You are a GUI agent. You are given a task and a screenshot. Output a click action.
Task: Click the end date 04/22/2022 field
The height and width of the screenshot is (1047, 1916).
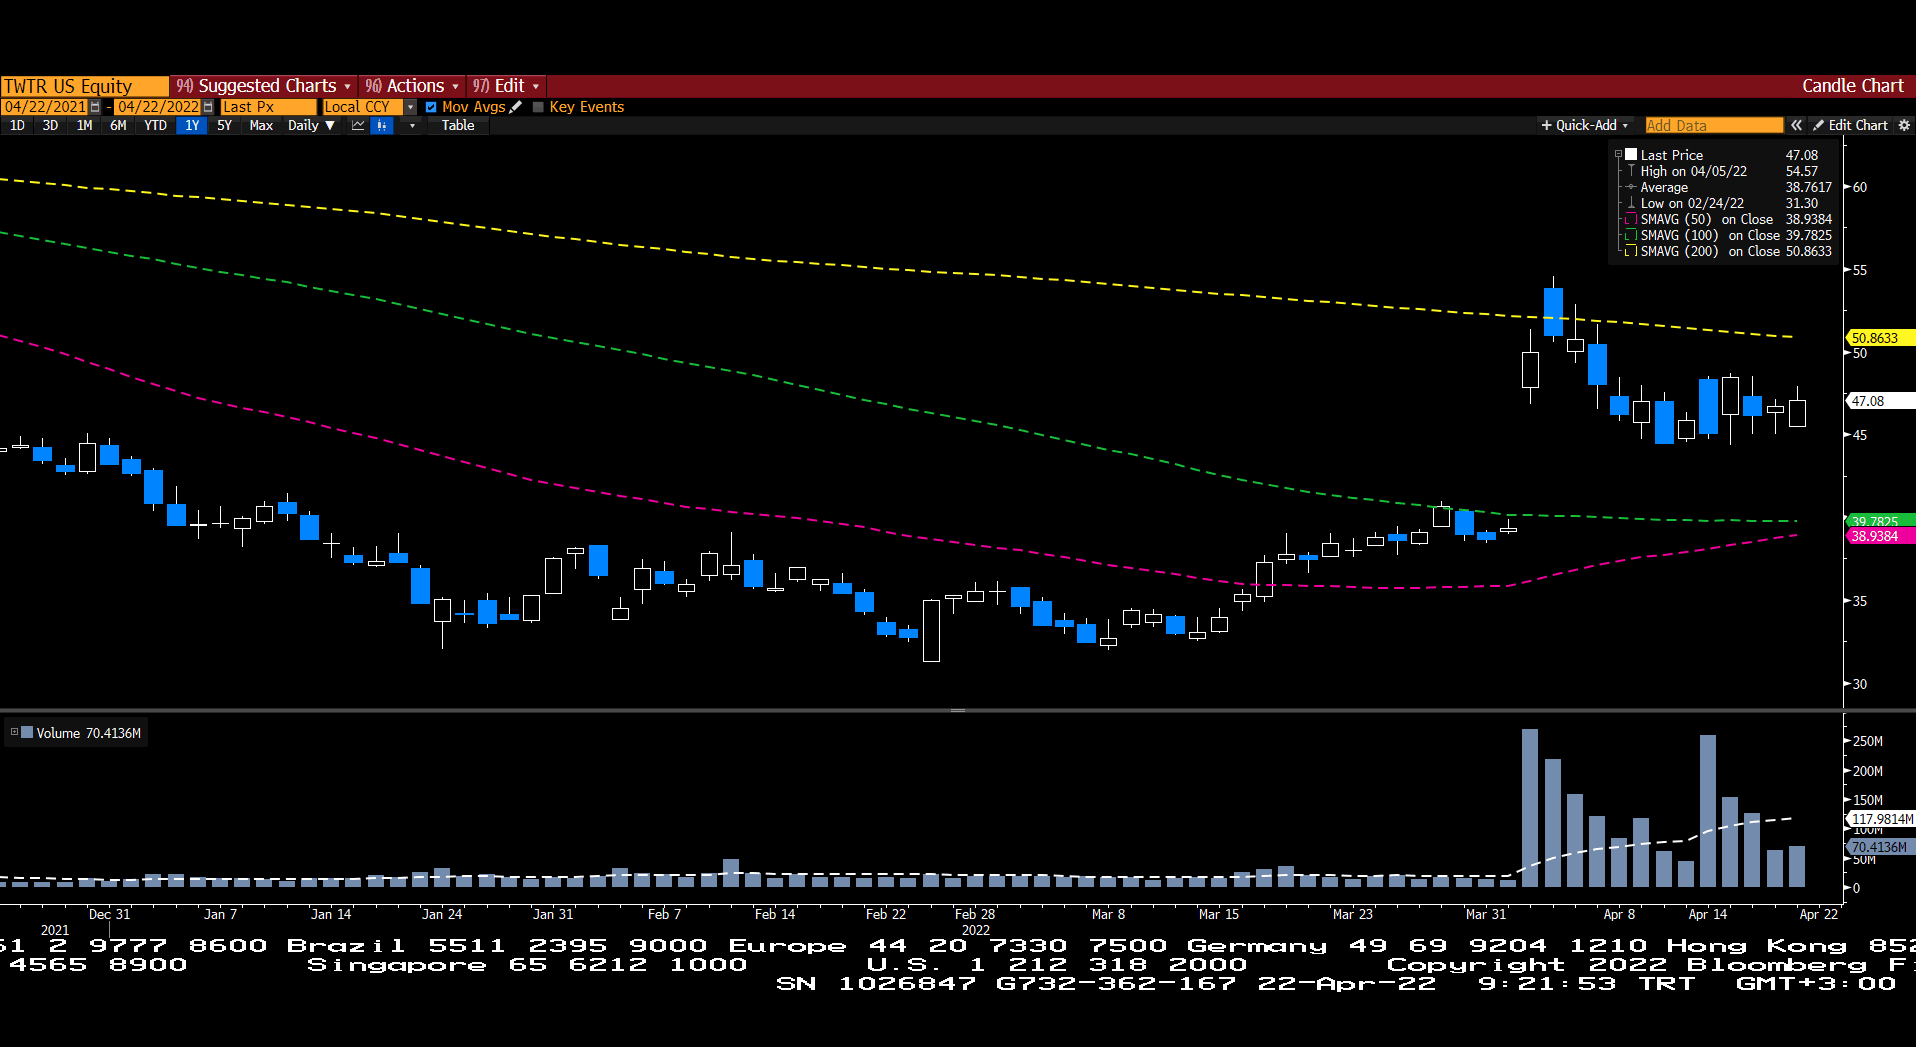[158, 107]
